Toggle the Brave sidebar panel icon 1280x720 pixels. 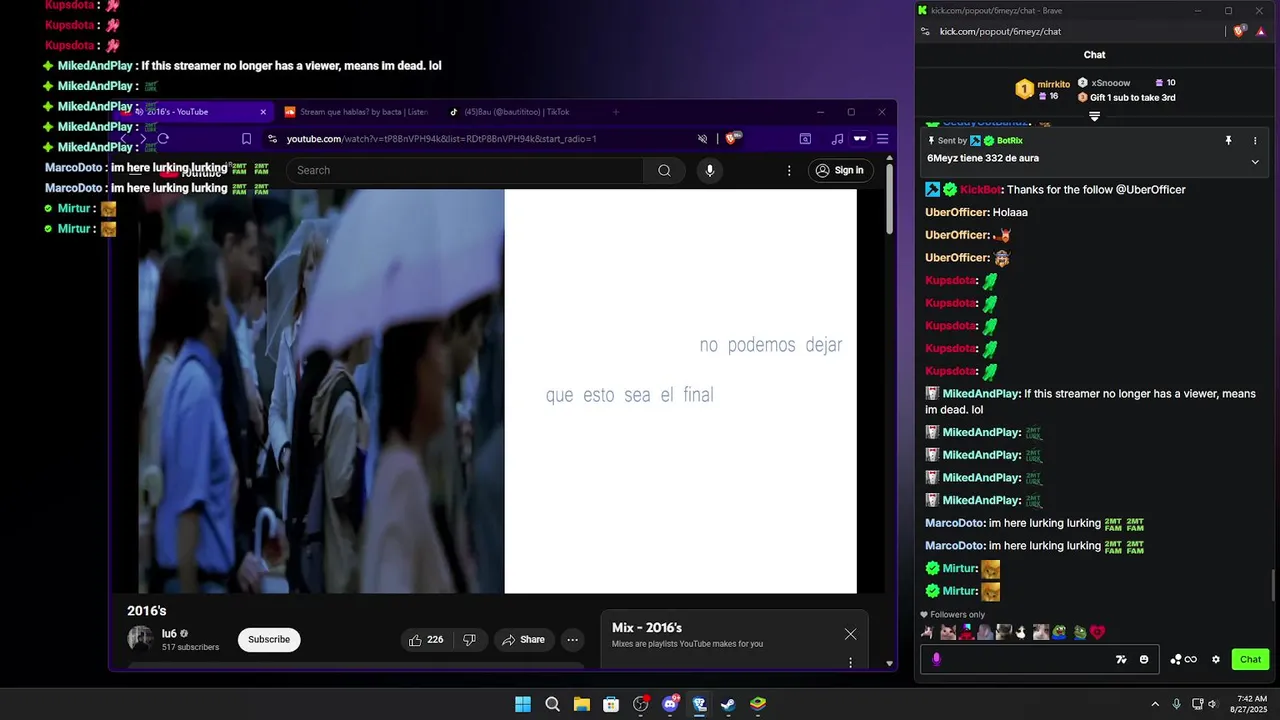[805, 139]
